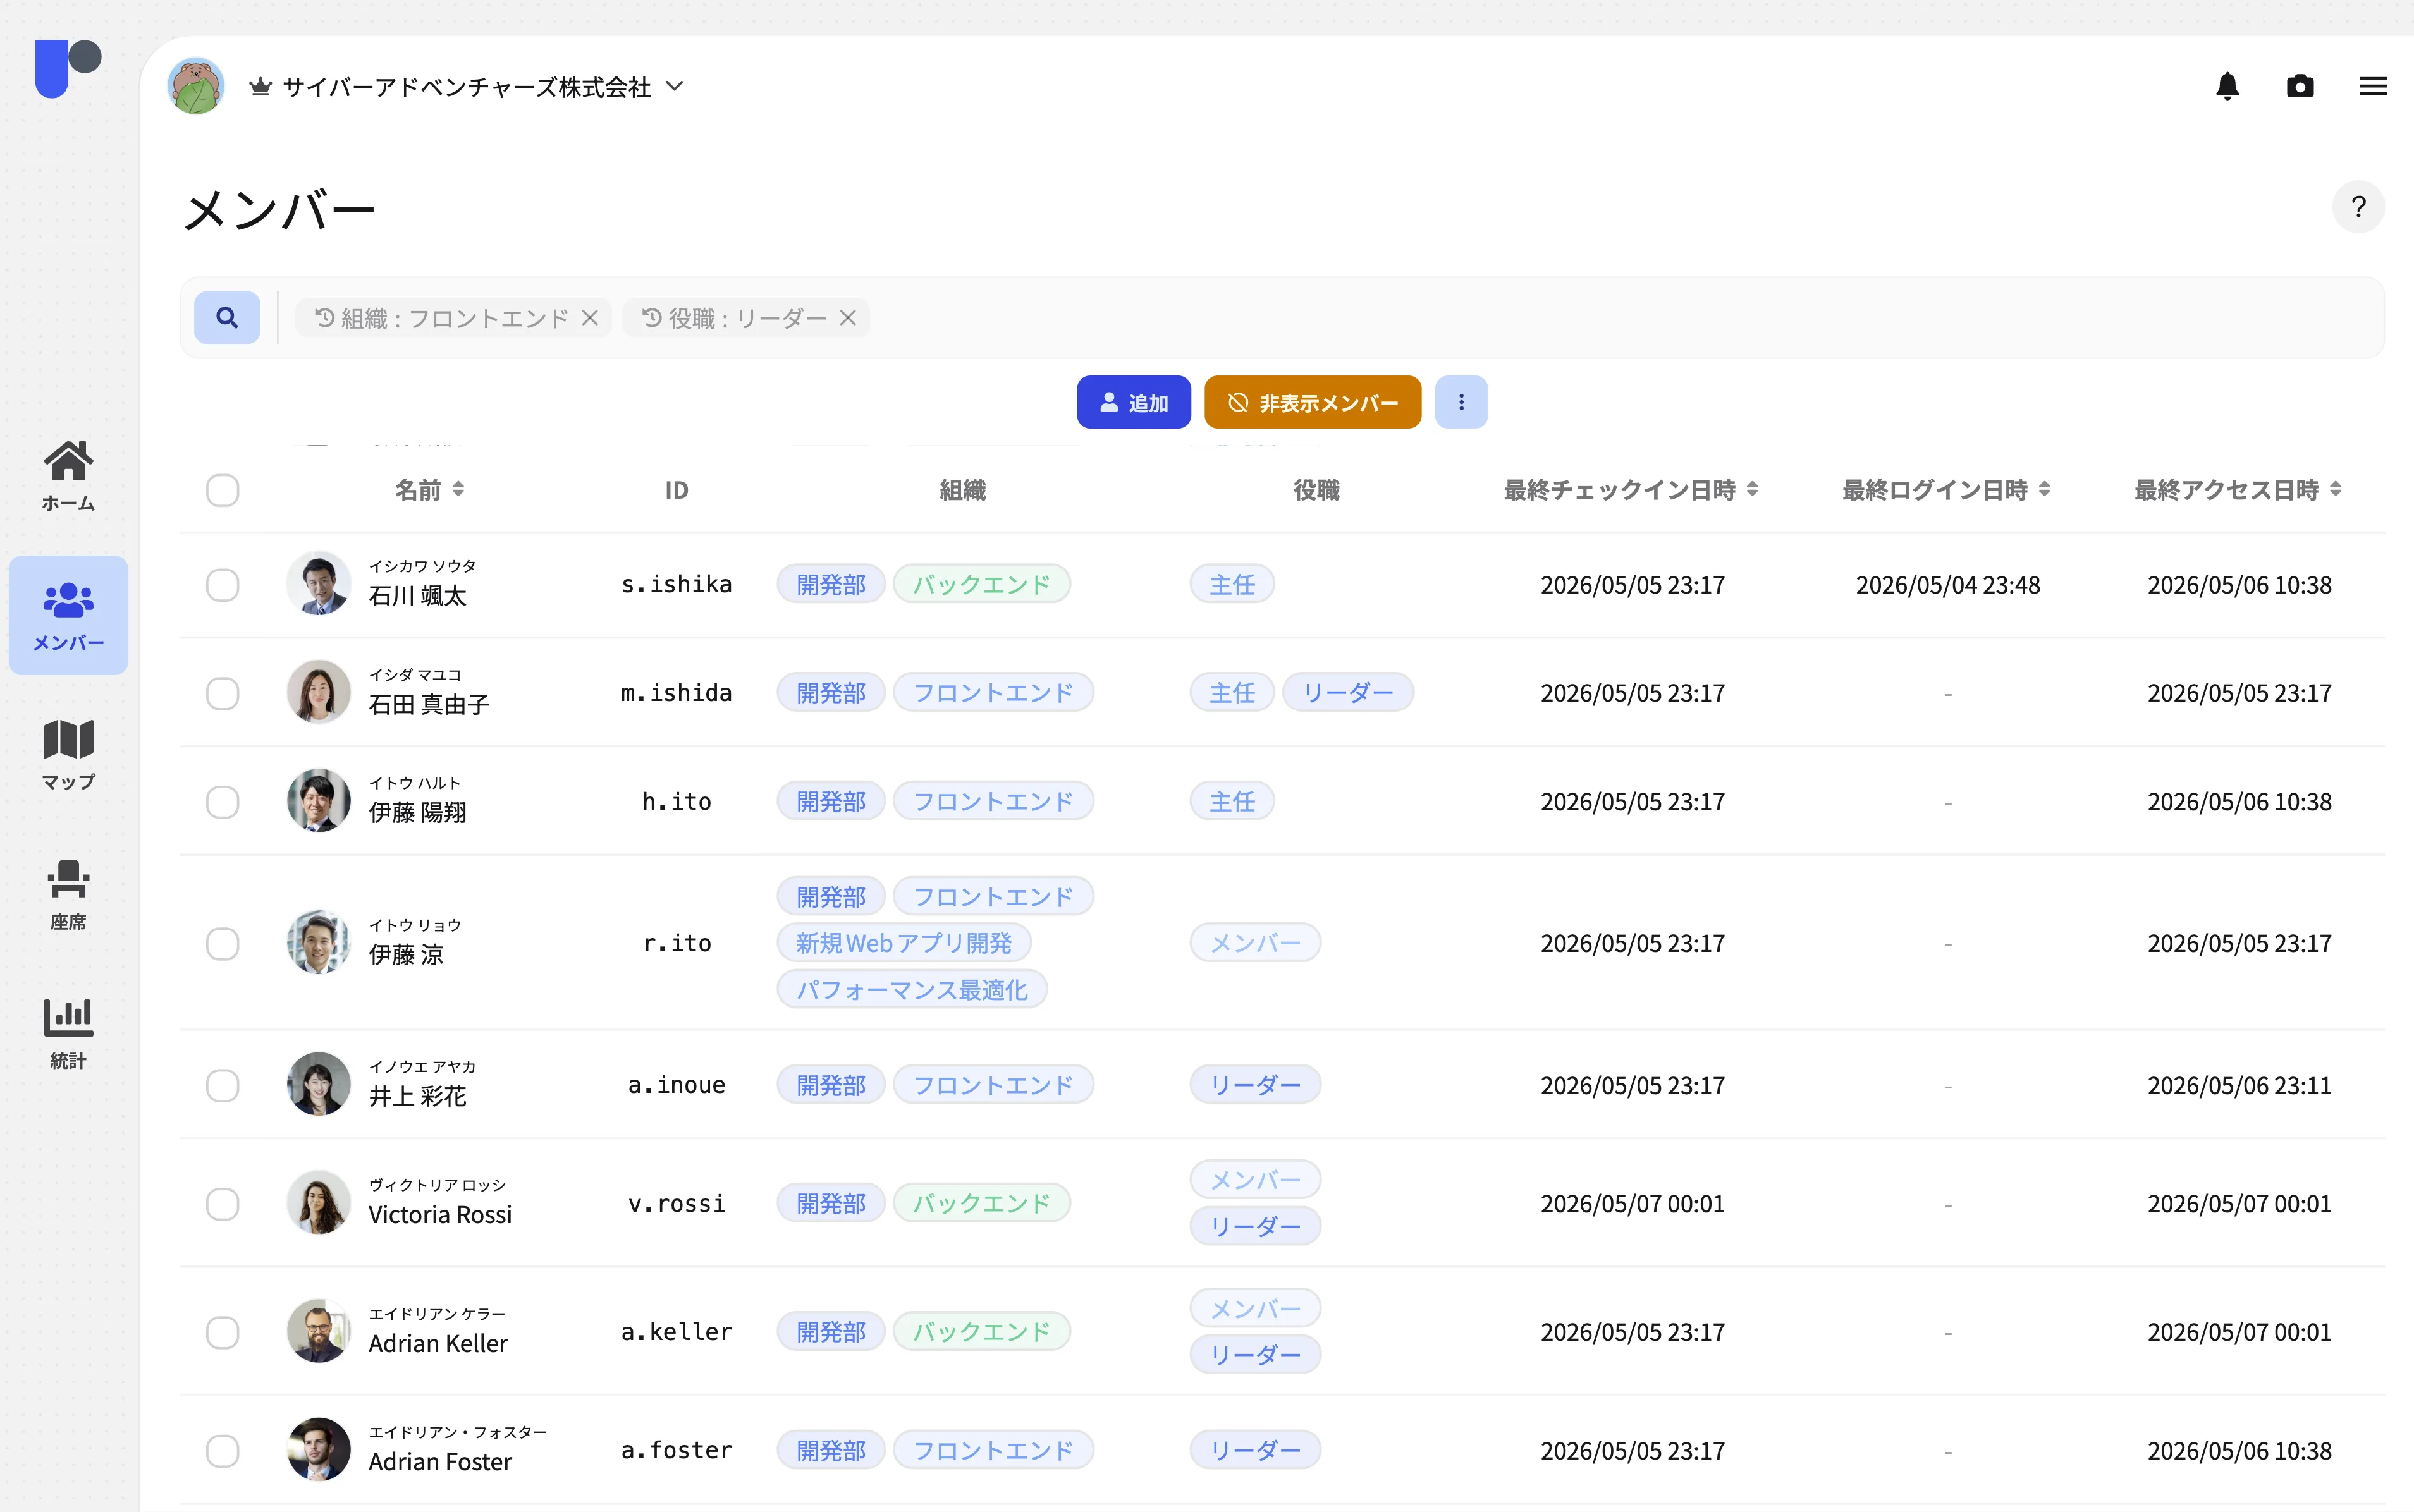Click the crown icon beside company name
The width and height of the screenshot is (2414, 1512).
coord(260,87)
